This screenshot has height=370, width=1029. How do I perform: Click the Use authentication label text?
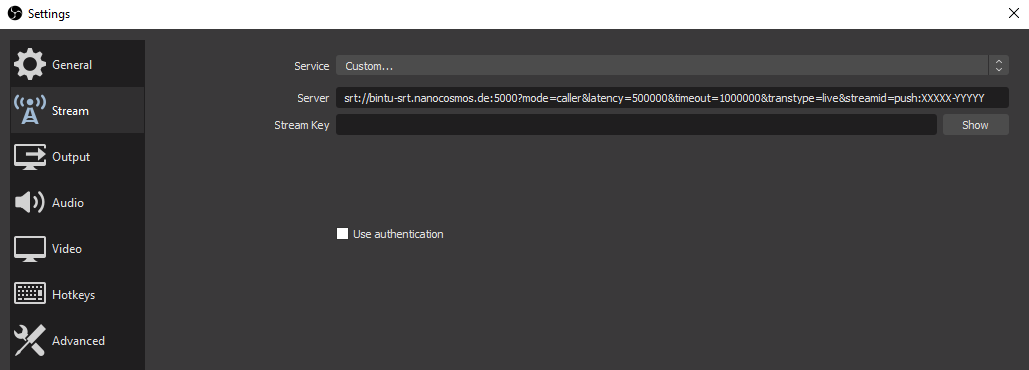(x=398, y=234)
